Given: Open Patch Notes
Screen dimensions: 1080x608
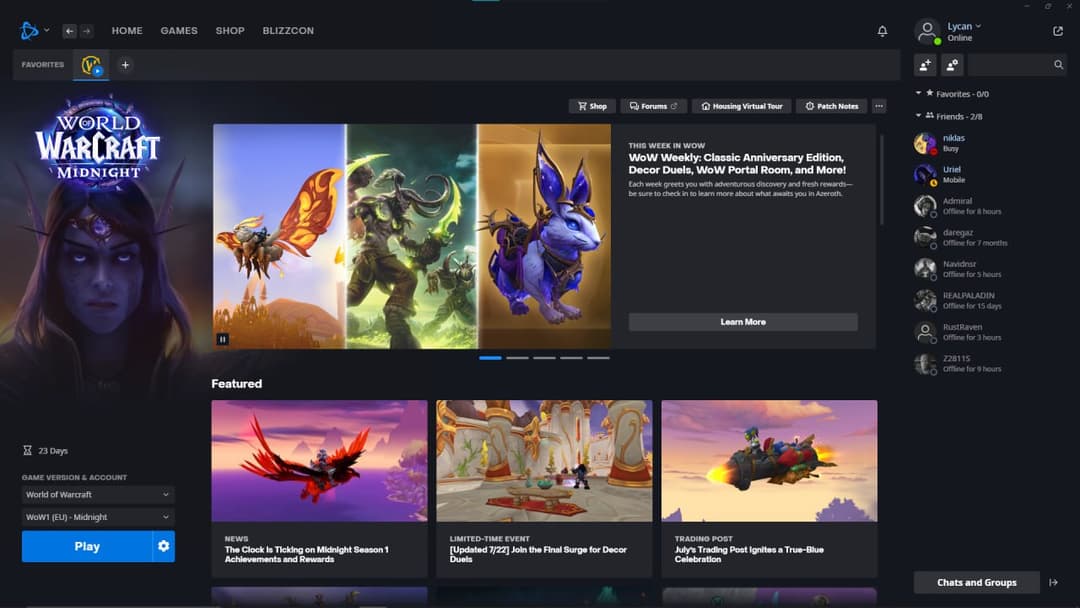Looking at the screenshot, I should click(x=831, y=106).
